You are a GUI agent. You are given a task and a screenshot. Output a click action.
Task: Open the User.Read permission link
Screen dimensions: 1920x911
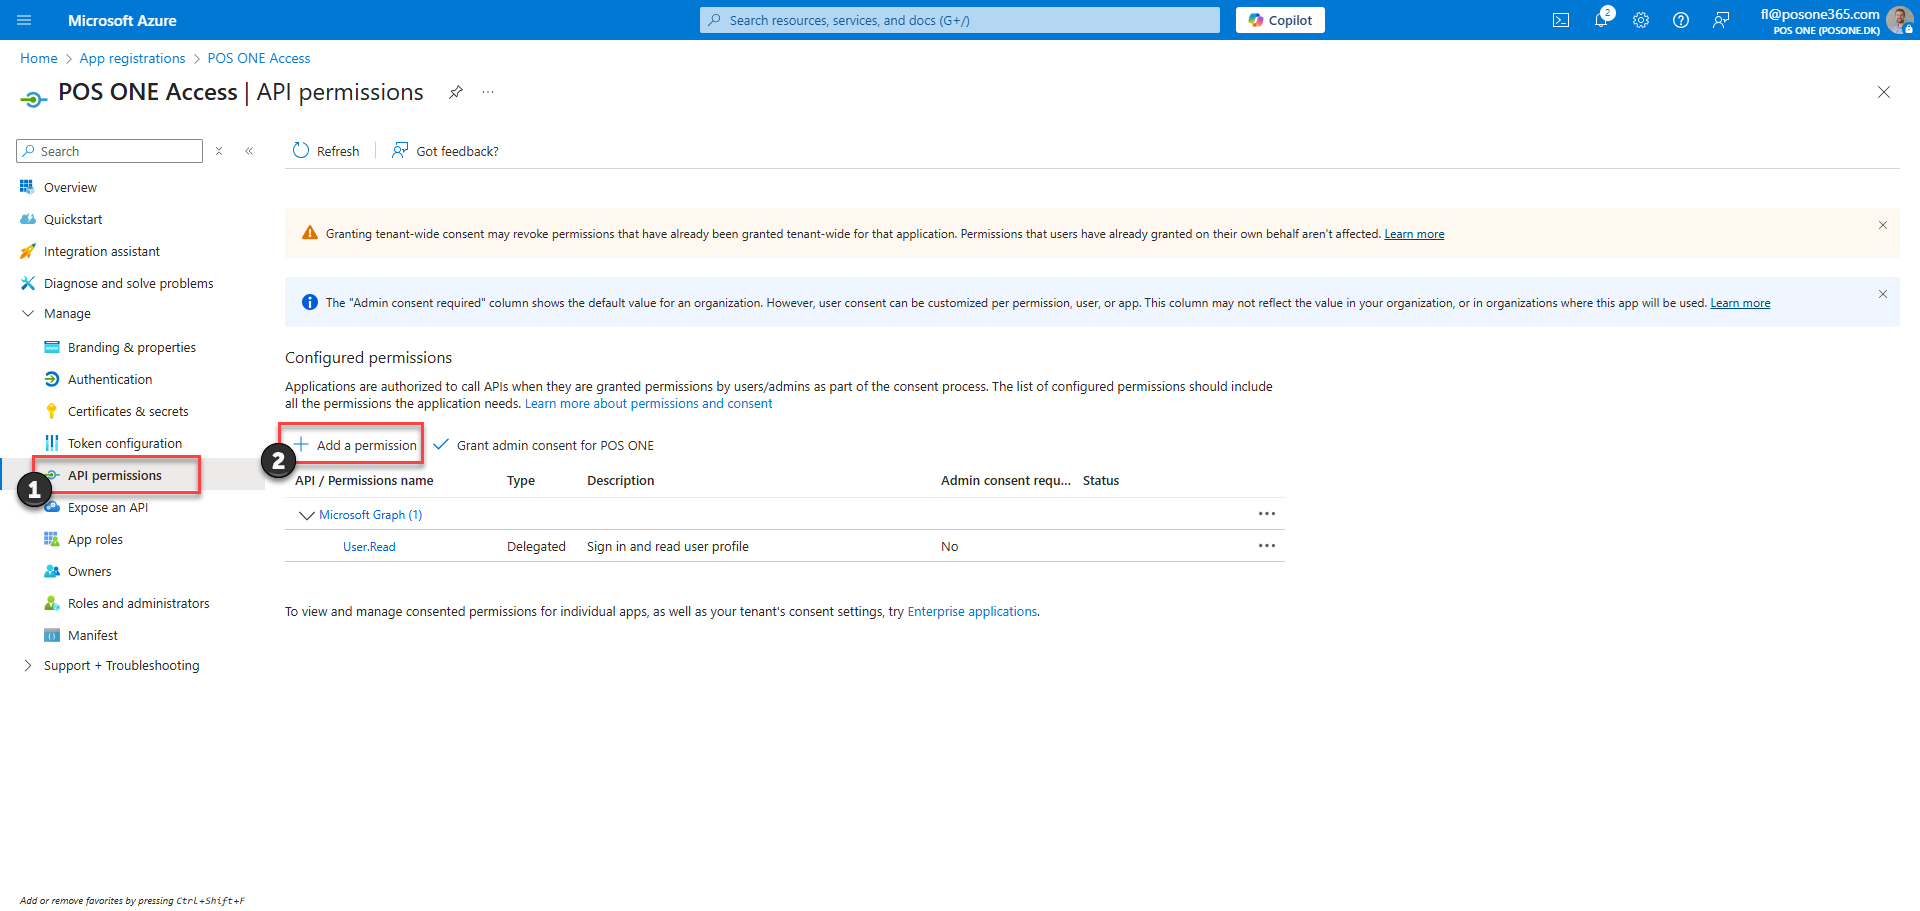pos(369,547)
